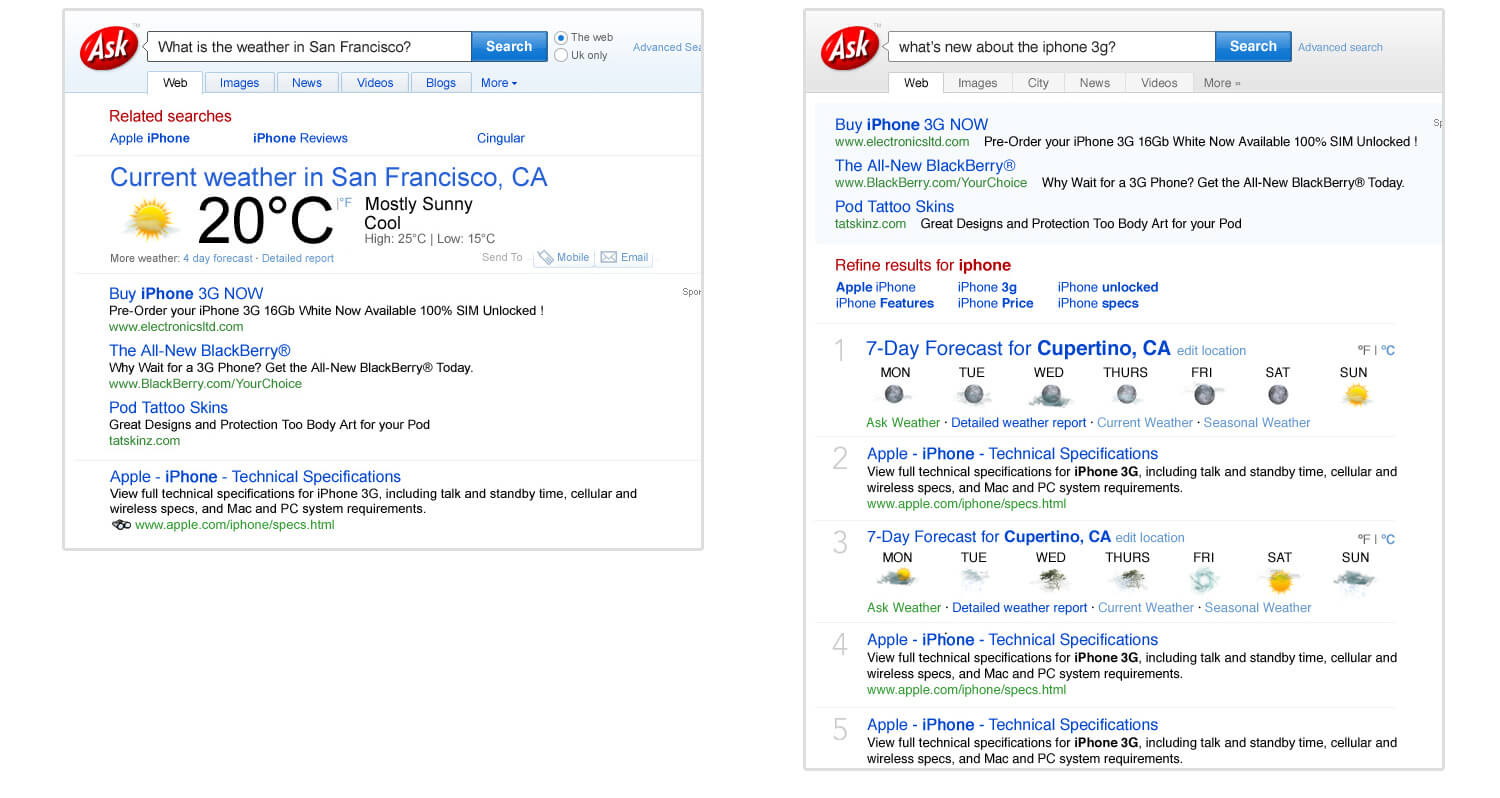Click 'edit location' in result 3 forecast
Viewport: 1500px width, 798px height.
point(1150,538)
